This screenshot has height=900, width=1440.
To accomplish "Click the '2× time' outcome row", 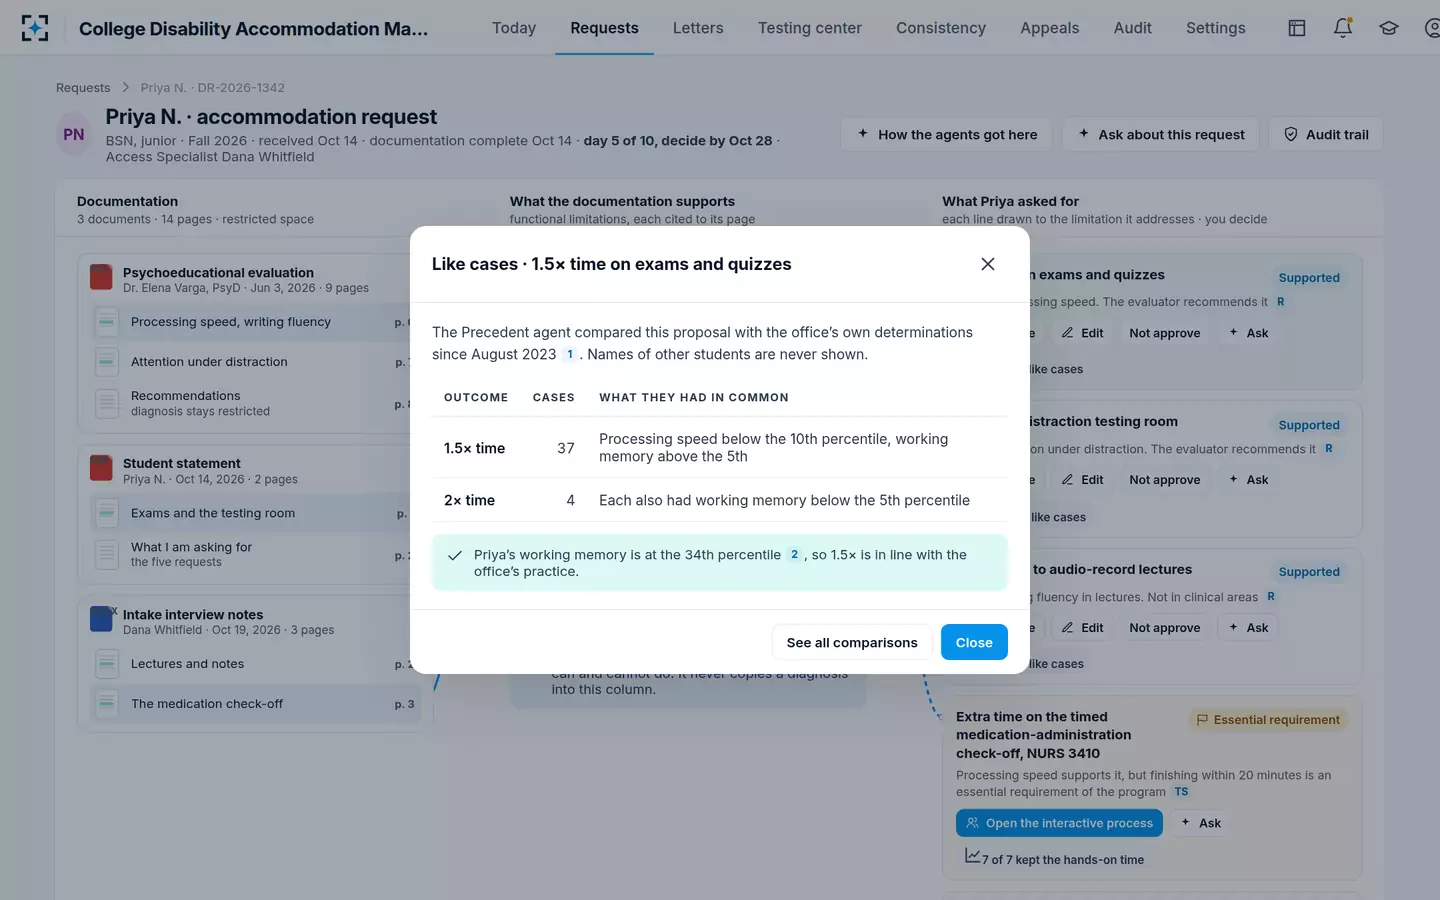I will (x=720, y=500).
